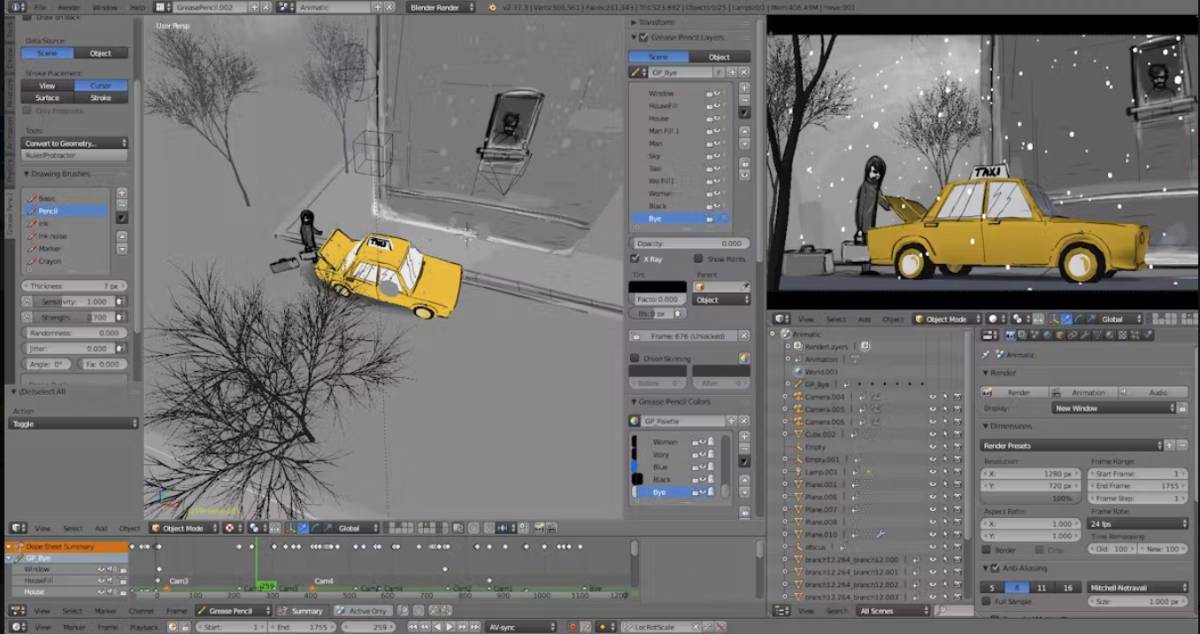Click the play animation button in timeline
The width and height of the screenshot is (1200, 634).
(x=450, y=627)
